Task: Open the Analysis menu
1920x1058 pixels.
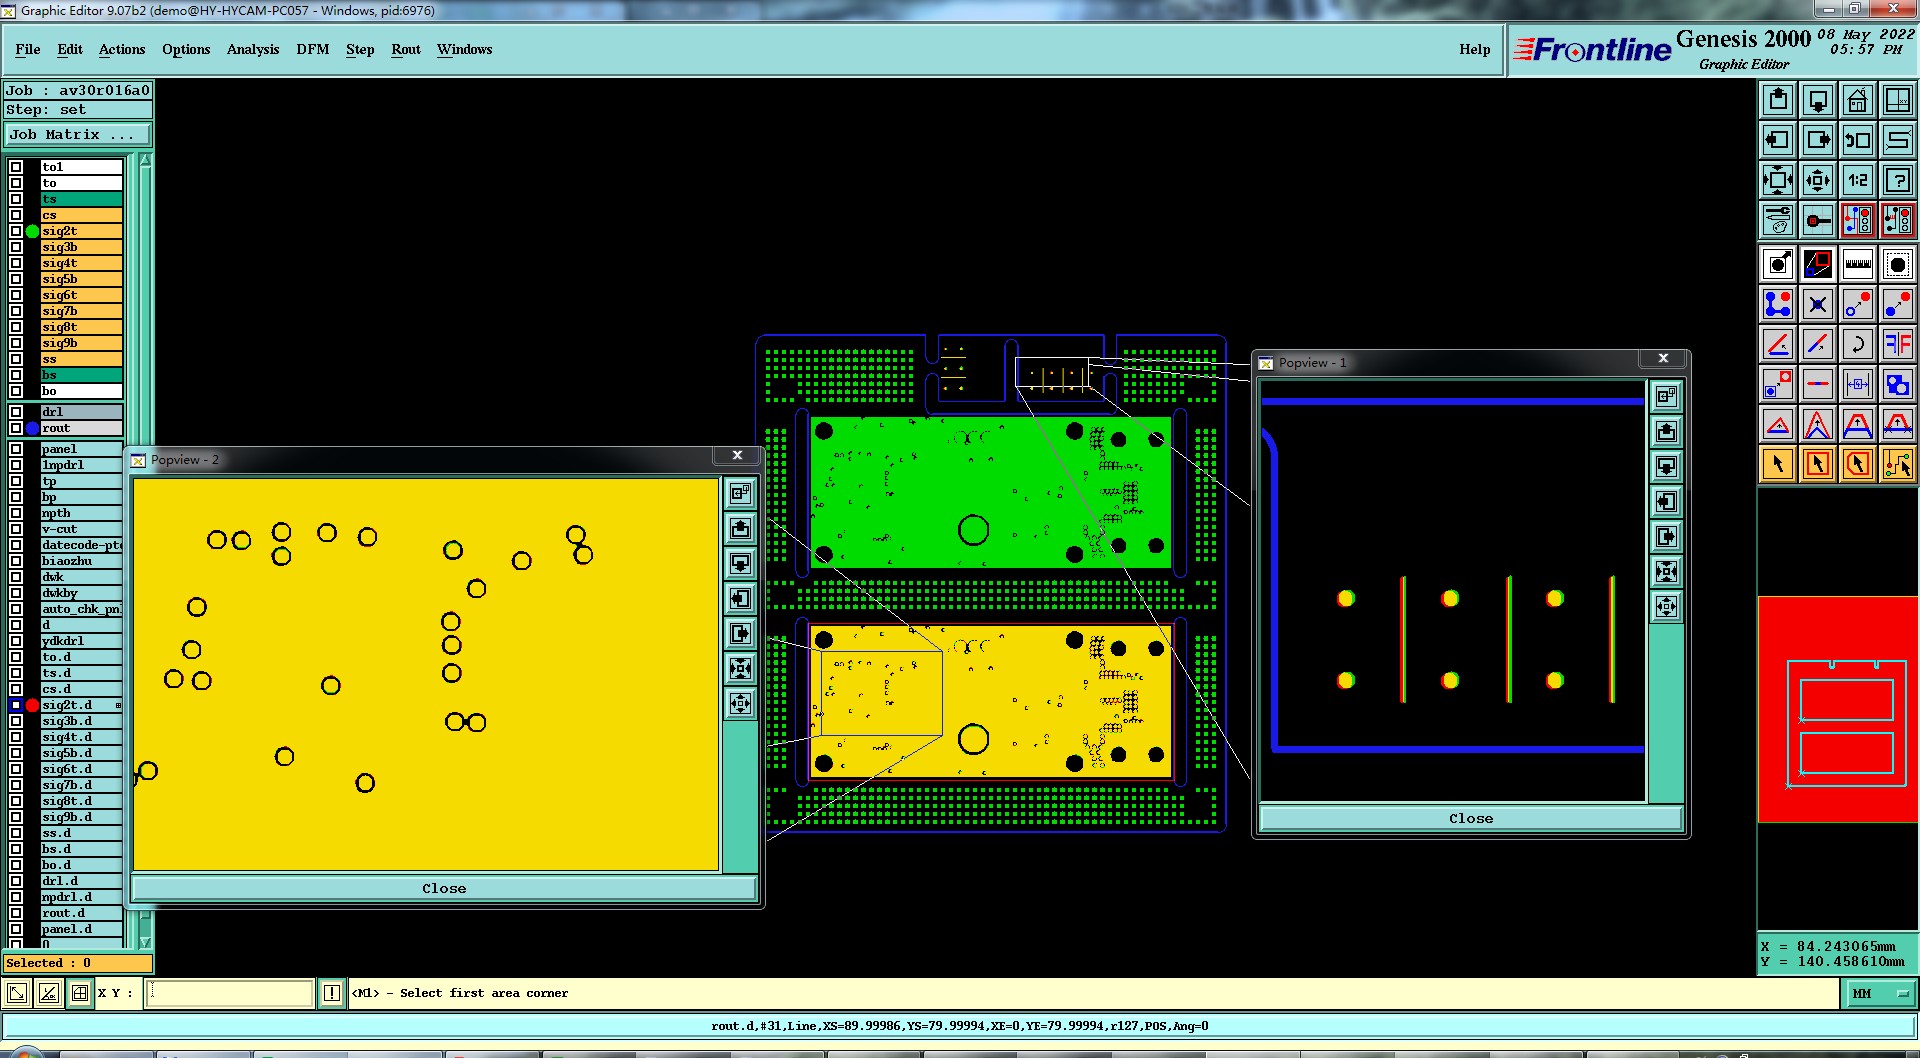Action: tap(253, 49)
